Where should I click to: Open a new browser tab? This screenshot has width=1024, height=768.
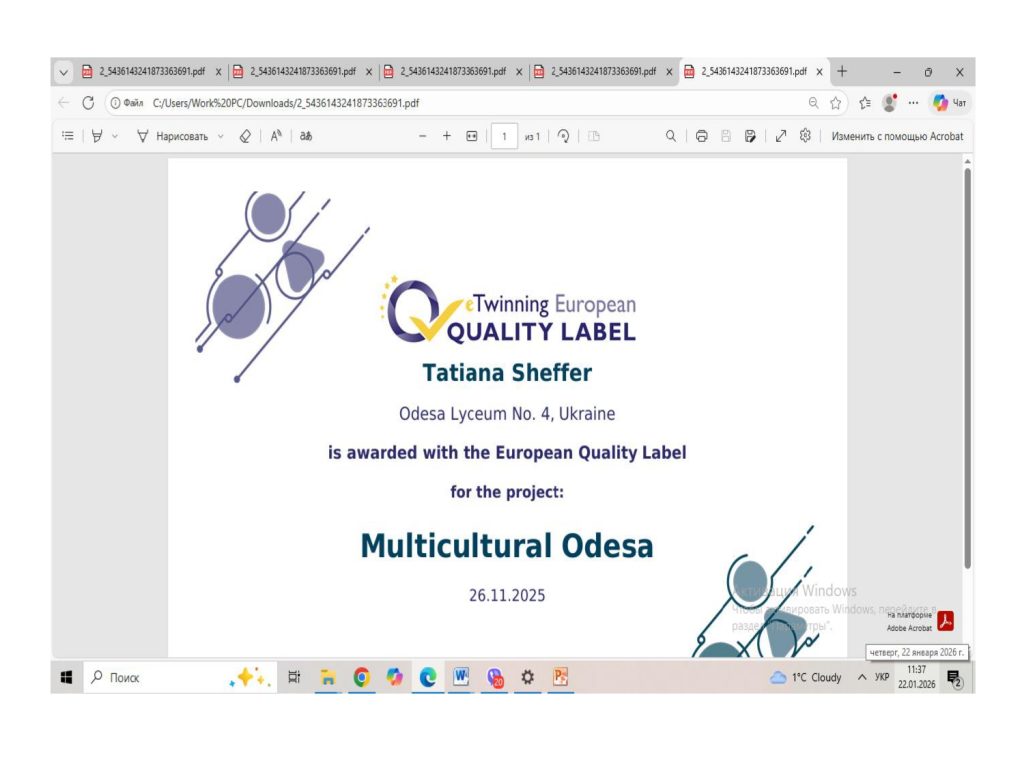point(842,71)
